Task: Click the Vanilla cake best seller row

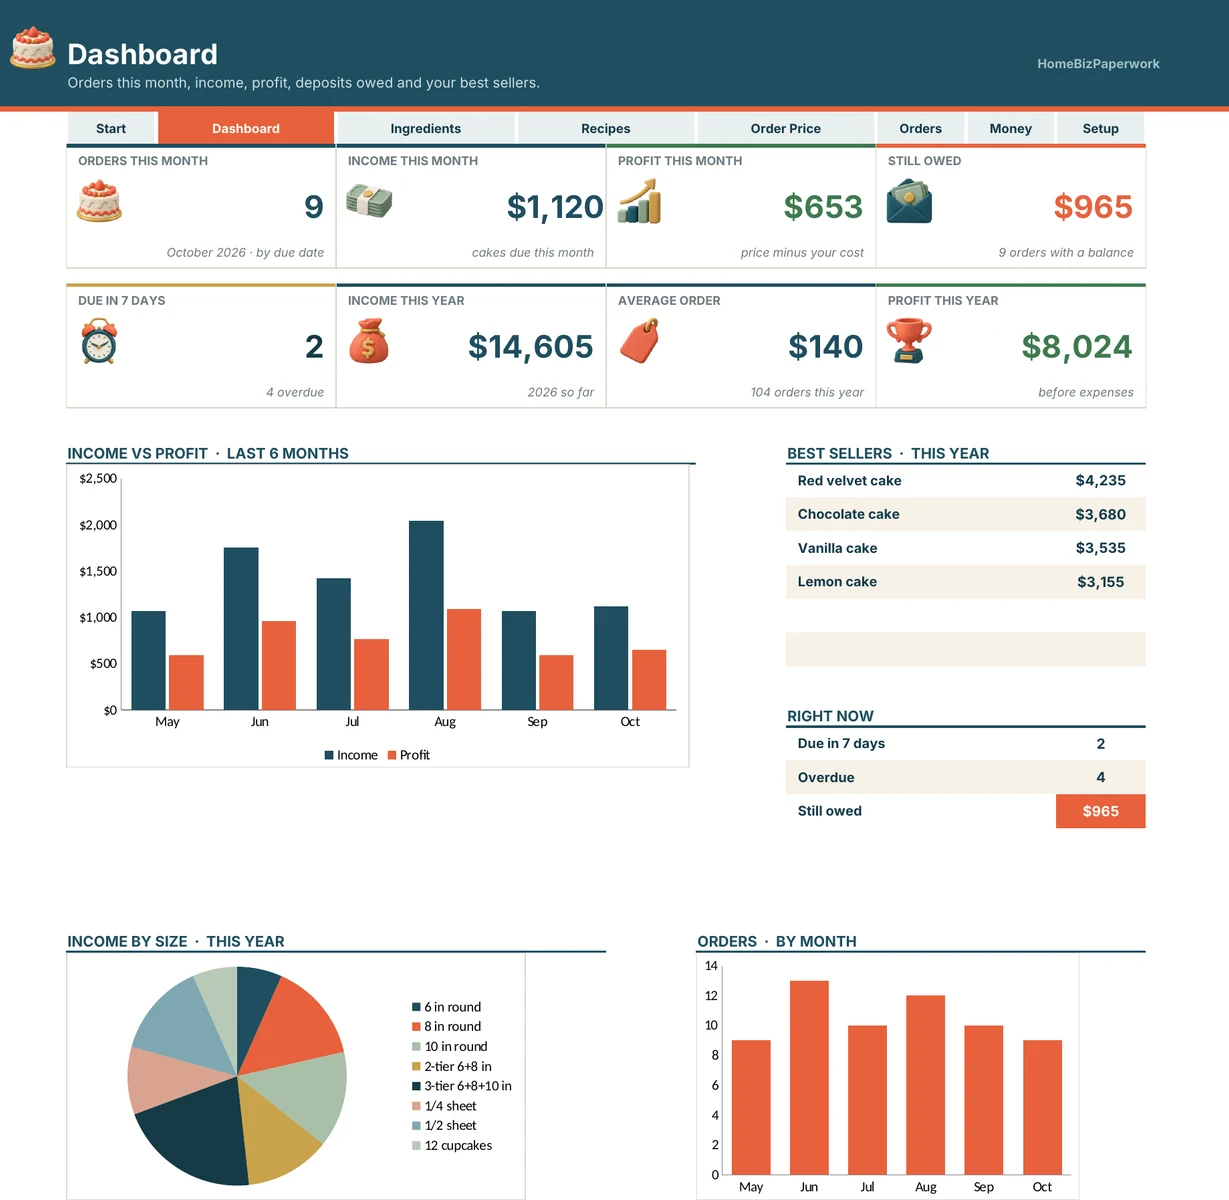Action: click(x=966, y=548)
